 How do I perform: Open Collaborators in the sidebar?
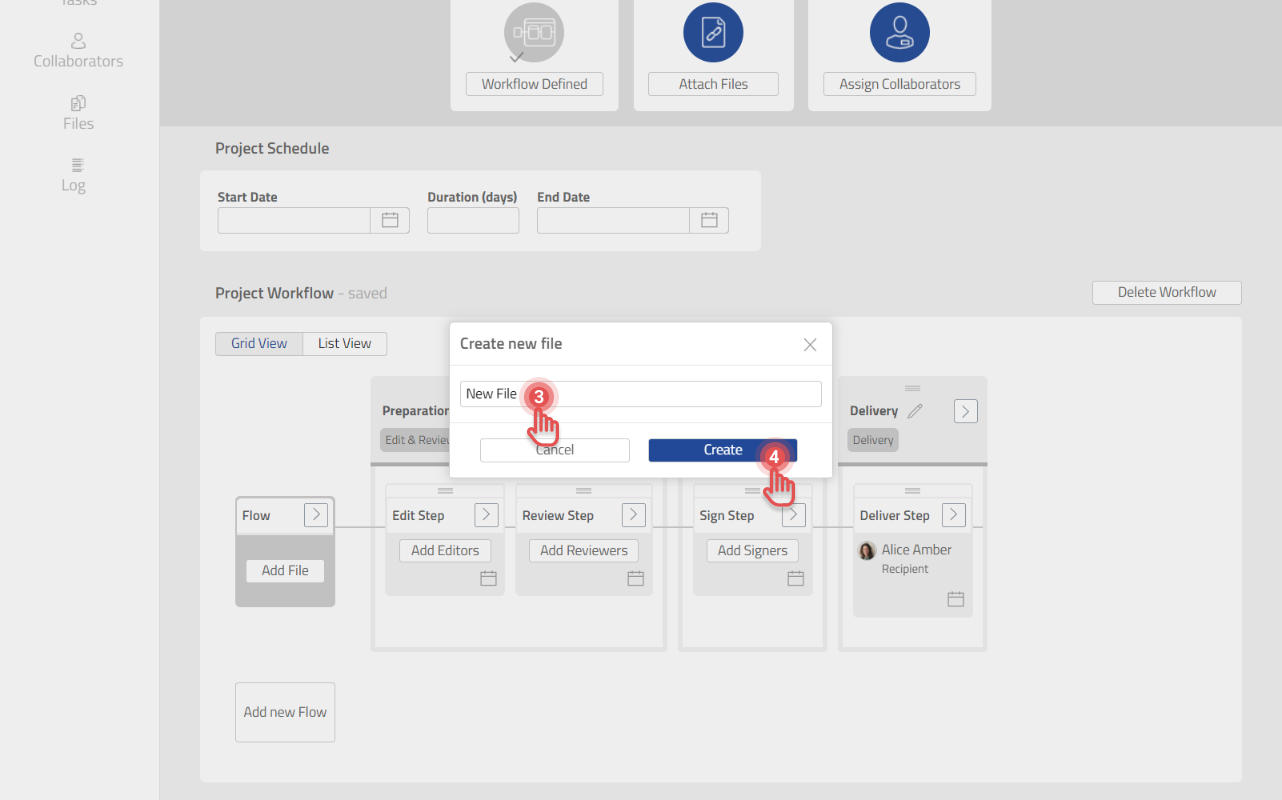pyautogui.click(x=78, y=51)
